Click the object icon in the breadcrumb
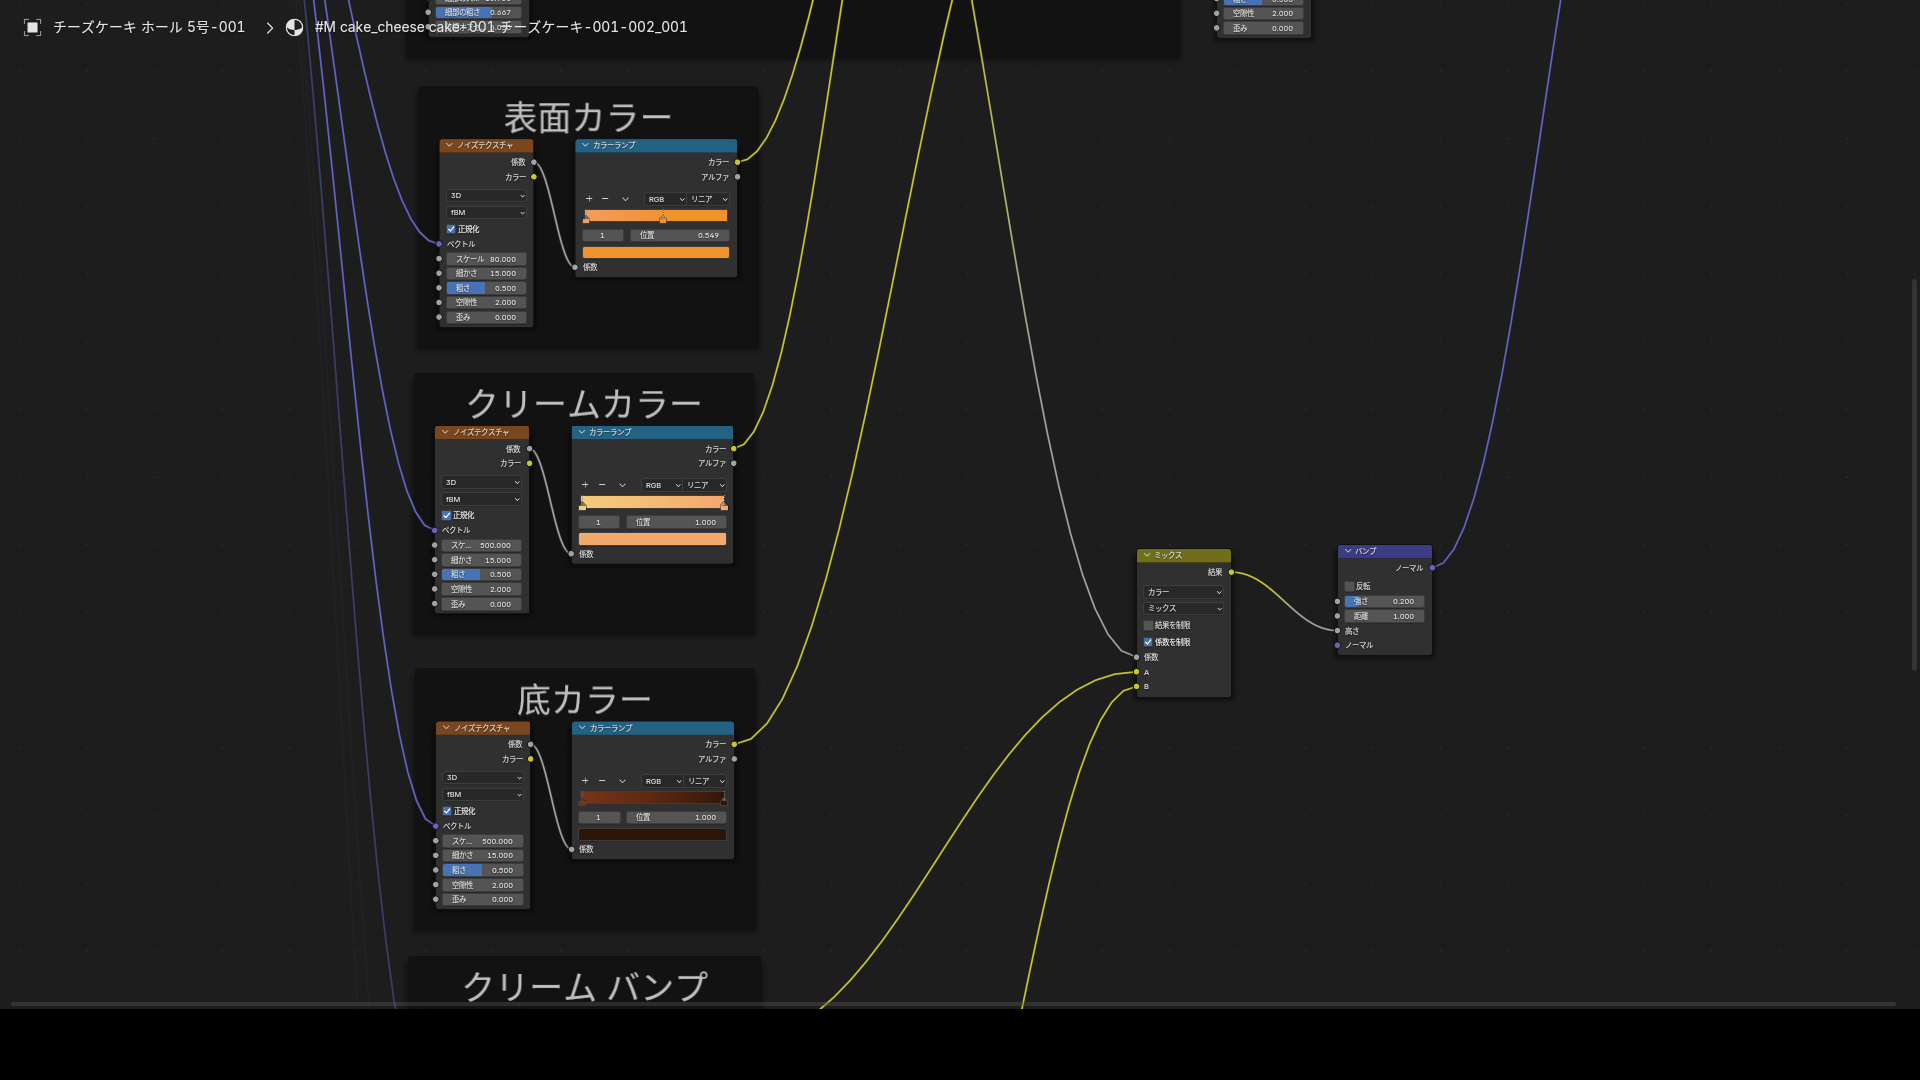The width and height of the screenshot is (1920, 1080). point(32,27)
